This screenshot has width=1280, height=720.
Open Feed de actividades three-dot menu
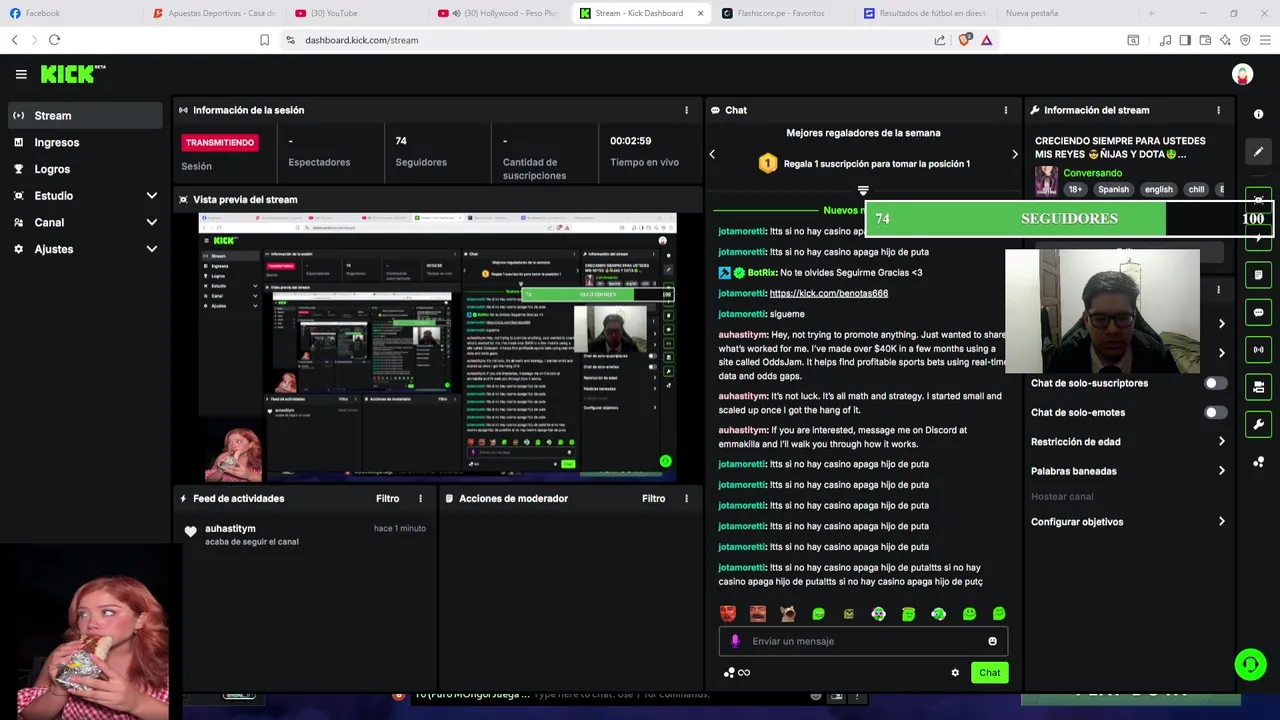[x=420, y=498]
